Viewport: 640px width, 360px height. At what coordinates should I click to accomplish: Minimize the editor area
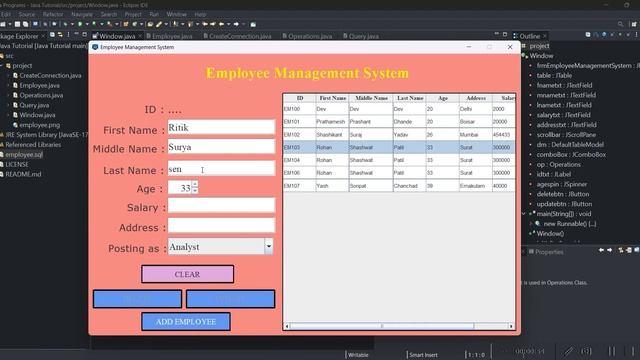(x=496, y=34)
